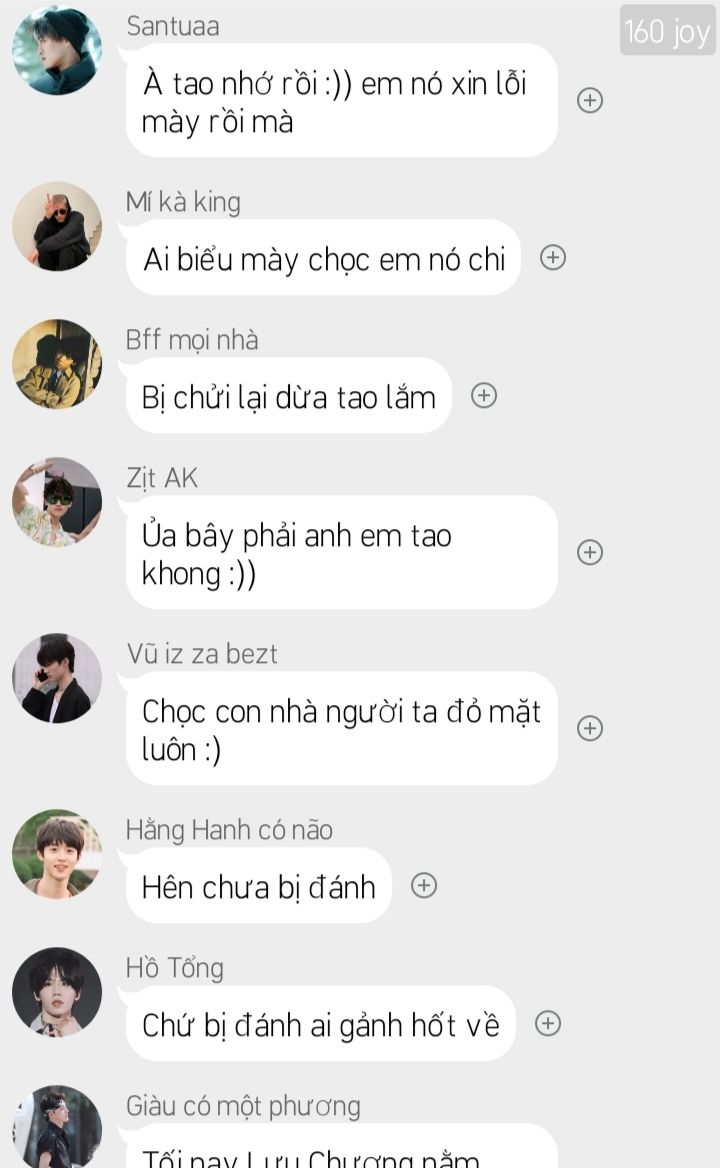Click the '160 joy' badge
720x1168 pixels.
point(667,31)
